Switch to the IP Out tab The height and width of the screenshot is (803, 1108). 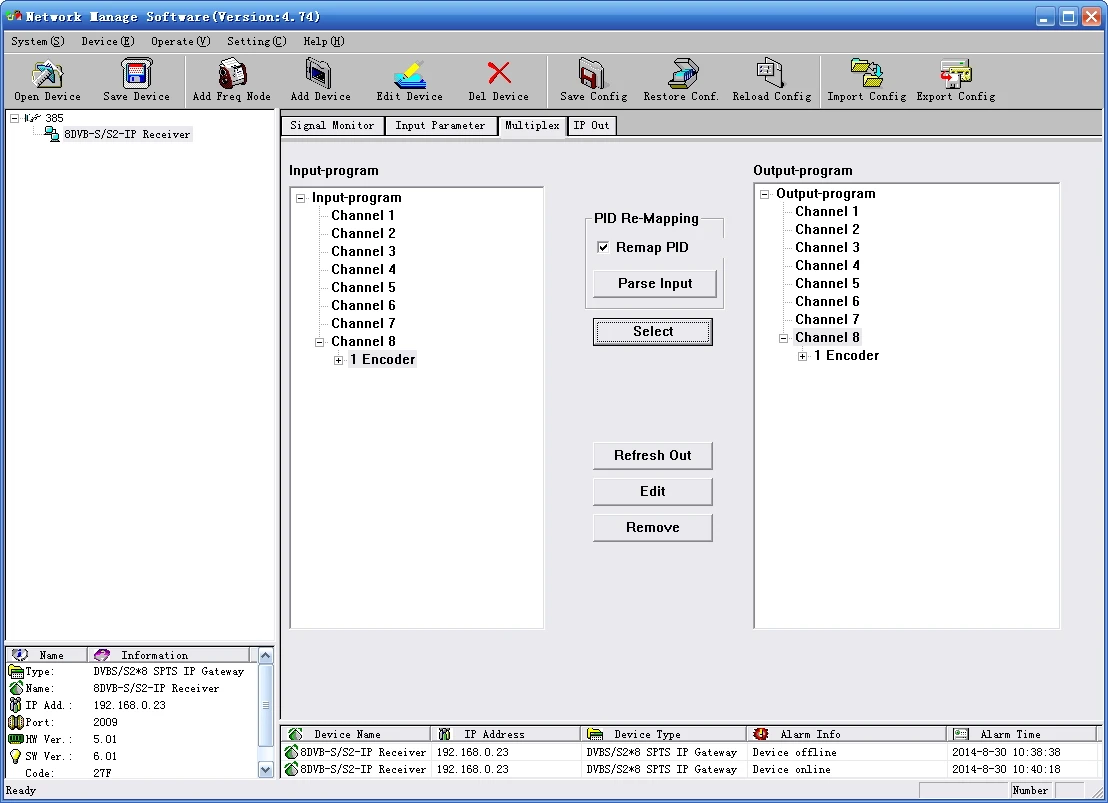click(x=591, y=126)
